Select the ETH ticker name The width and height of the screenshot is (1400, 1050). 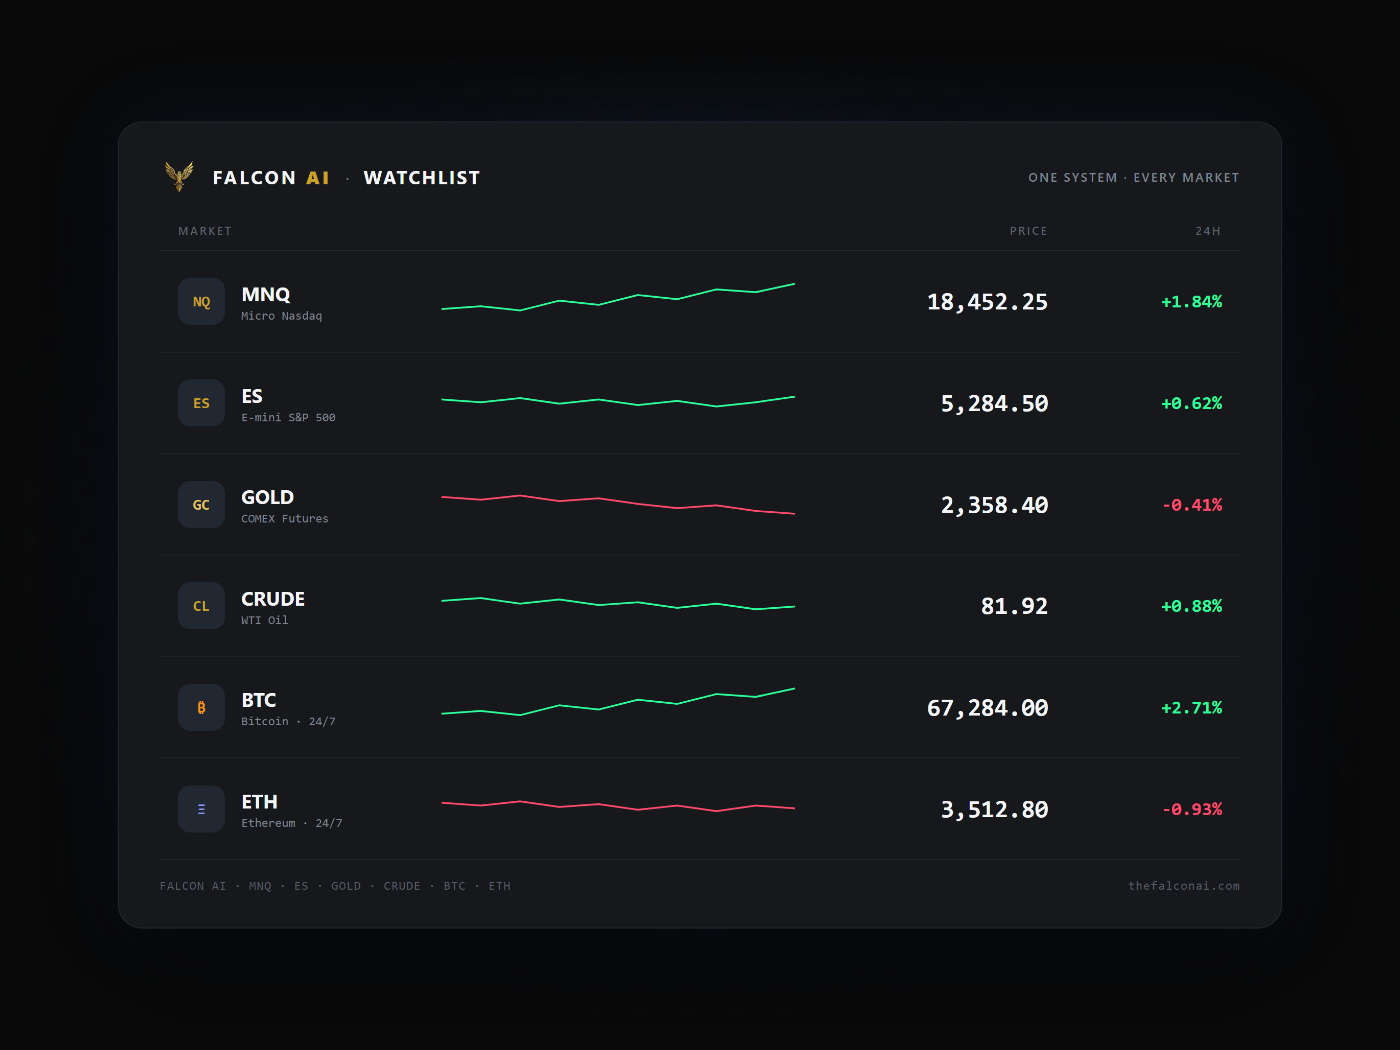(260, 803)
